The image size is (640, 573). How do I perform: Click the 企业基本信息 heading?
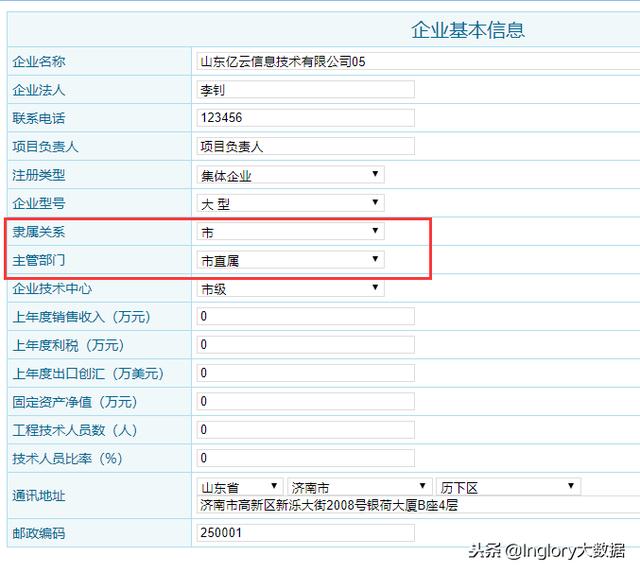[x=468, y=30]
